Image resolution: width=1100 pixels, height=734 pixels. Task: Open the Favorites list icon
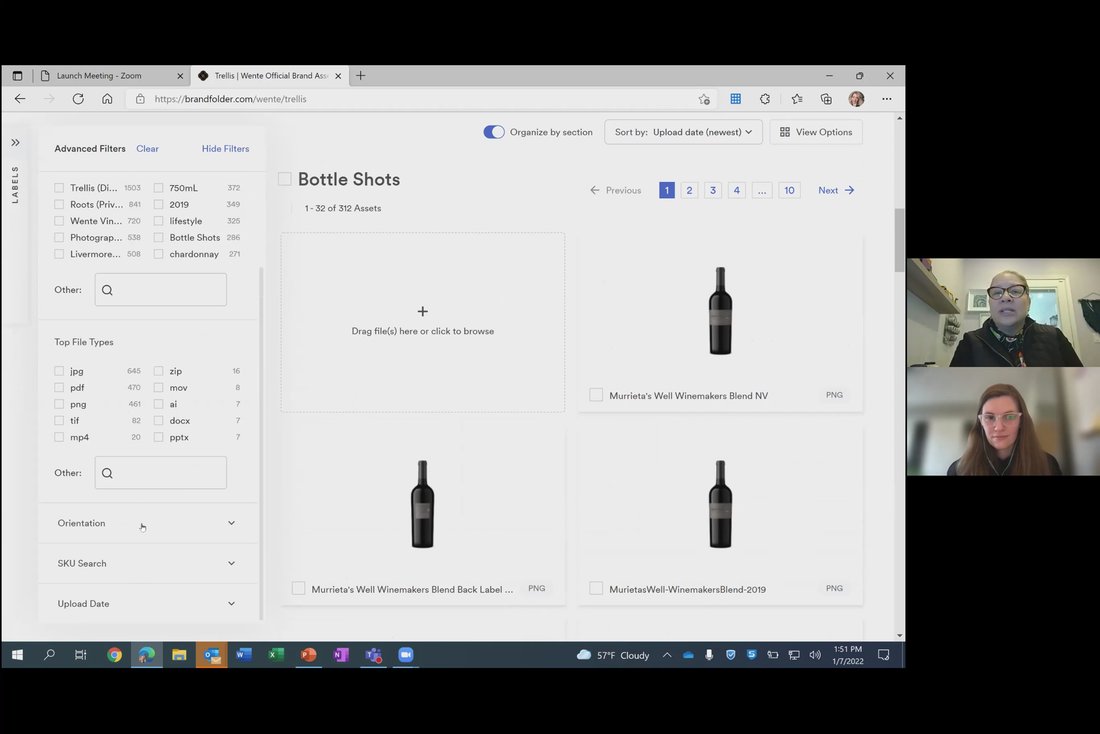[x=796, y=99]
